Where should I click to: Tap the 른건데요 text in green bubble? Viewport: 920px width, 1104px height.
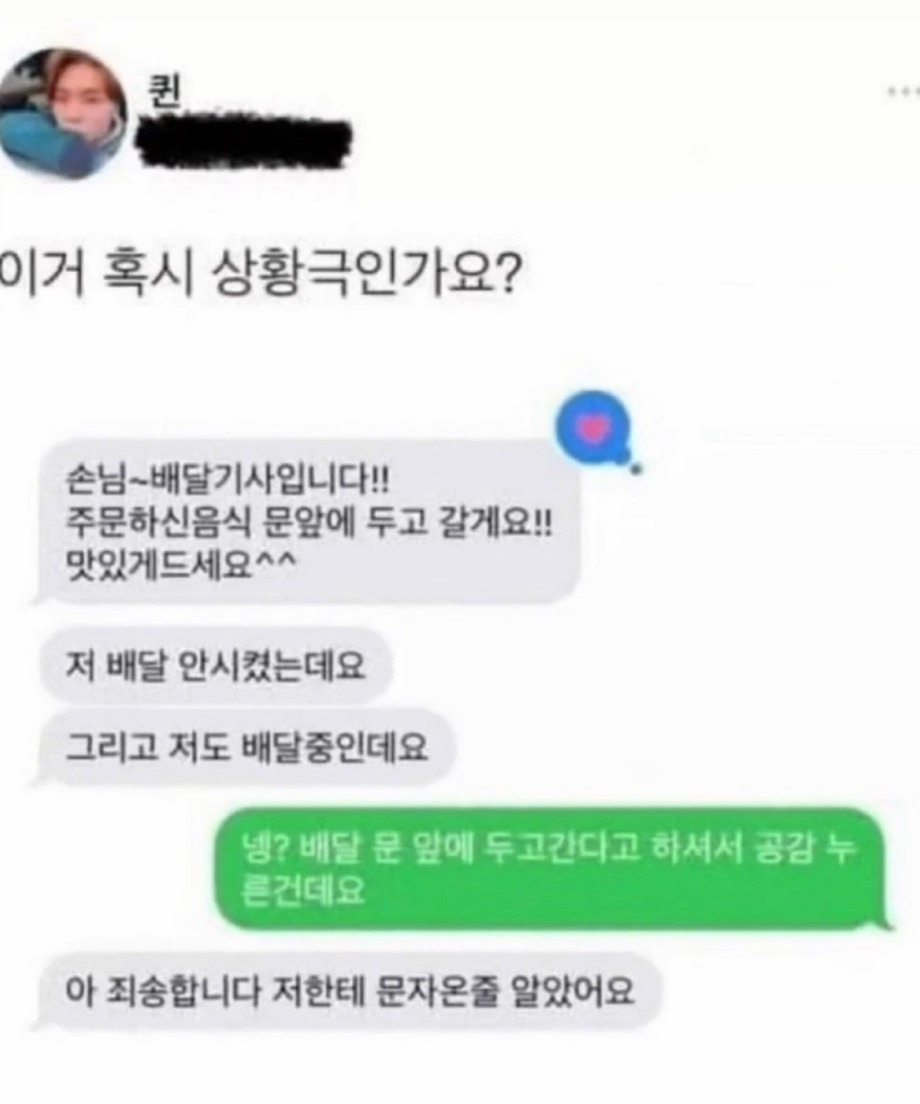[x=303, y=891]
